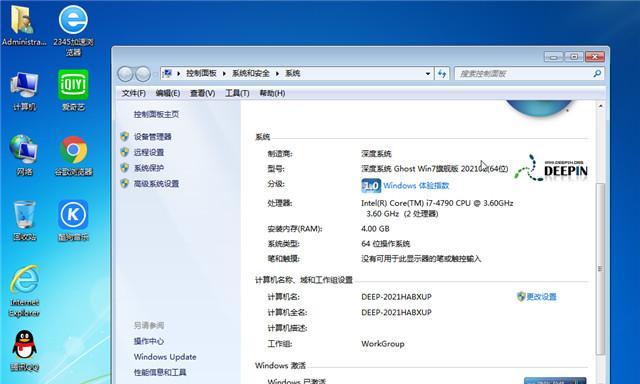This screenshot has width=640, height=384.
Task: Select the manufacturer value beside 制造商
Action: (376, 154)
